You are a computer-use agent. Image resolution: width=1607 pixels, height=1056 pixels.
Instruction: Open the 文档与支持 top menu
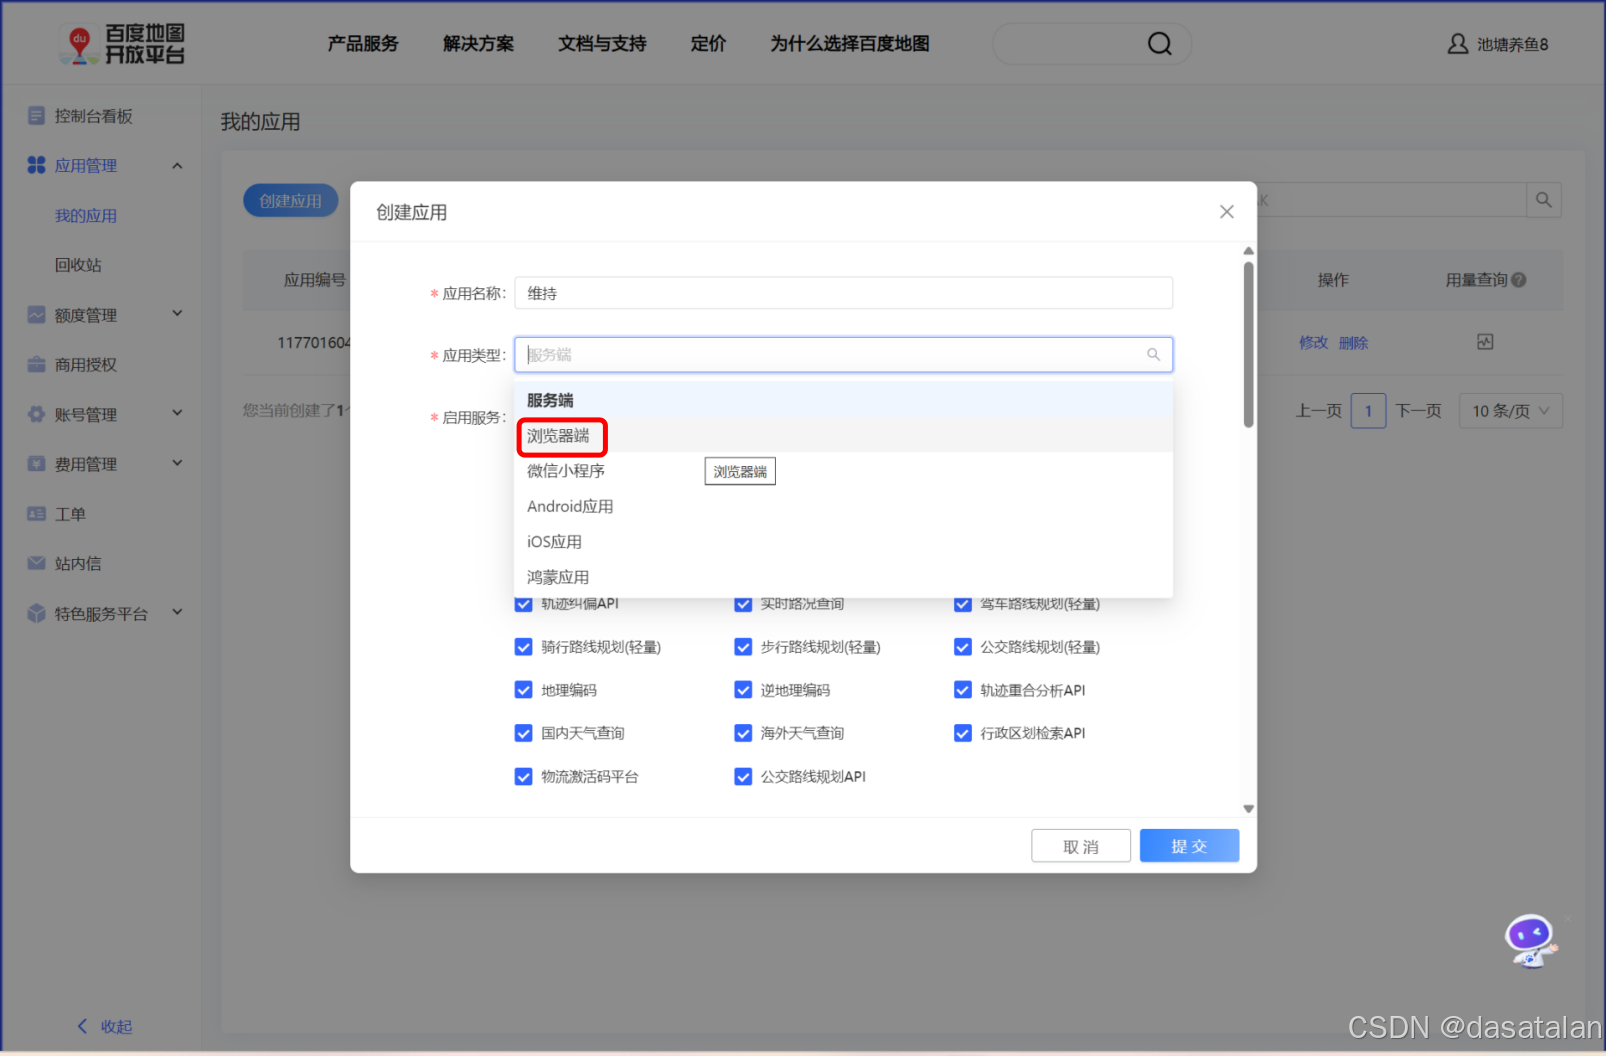(602, 44)
